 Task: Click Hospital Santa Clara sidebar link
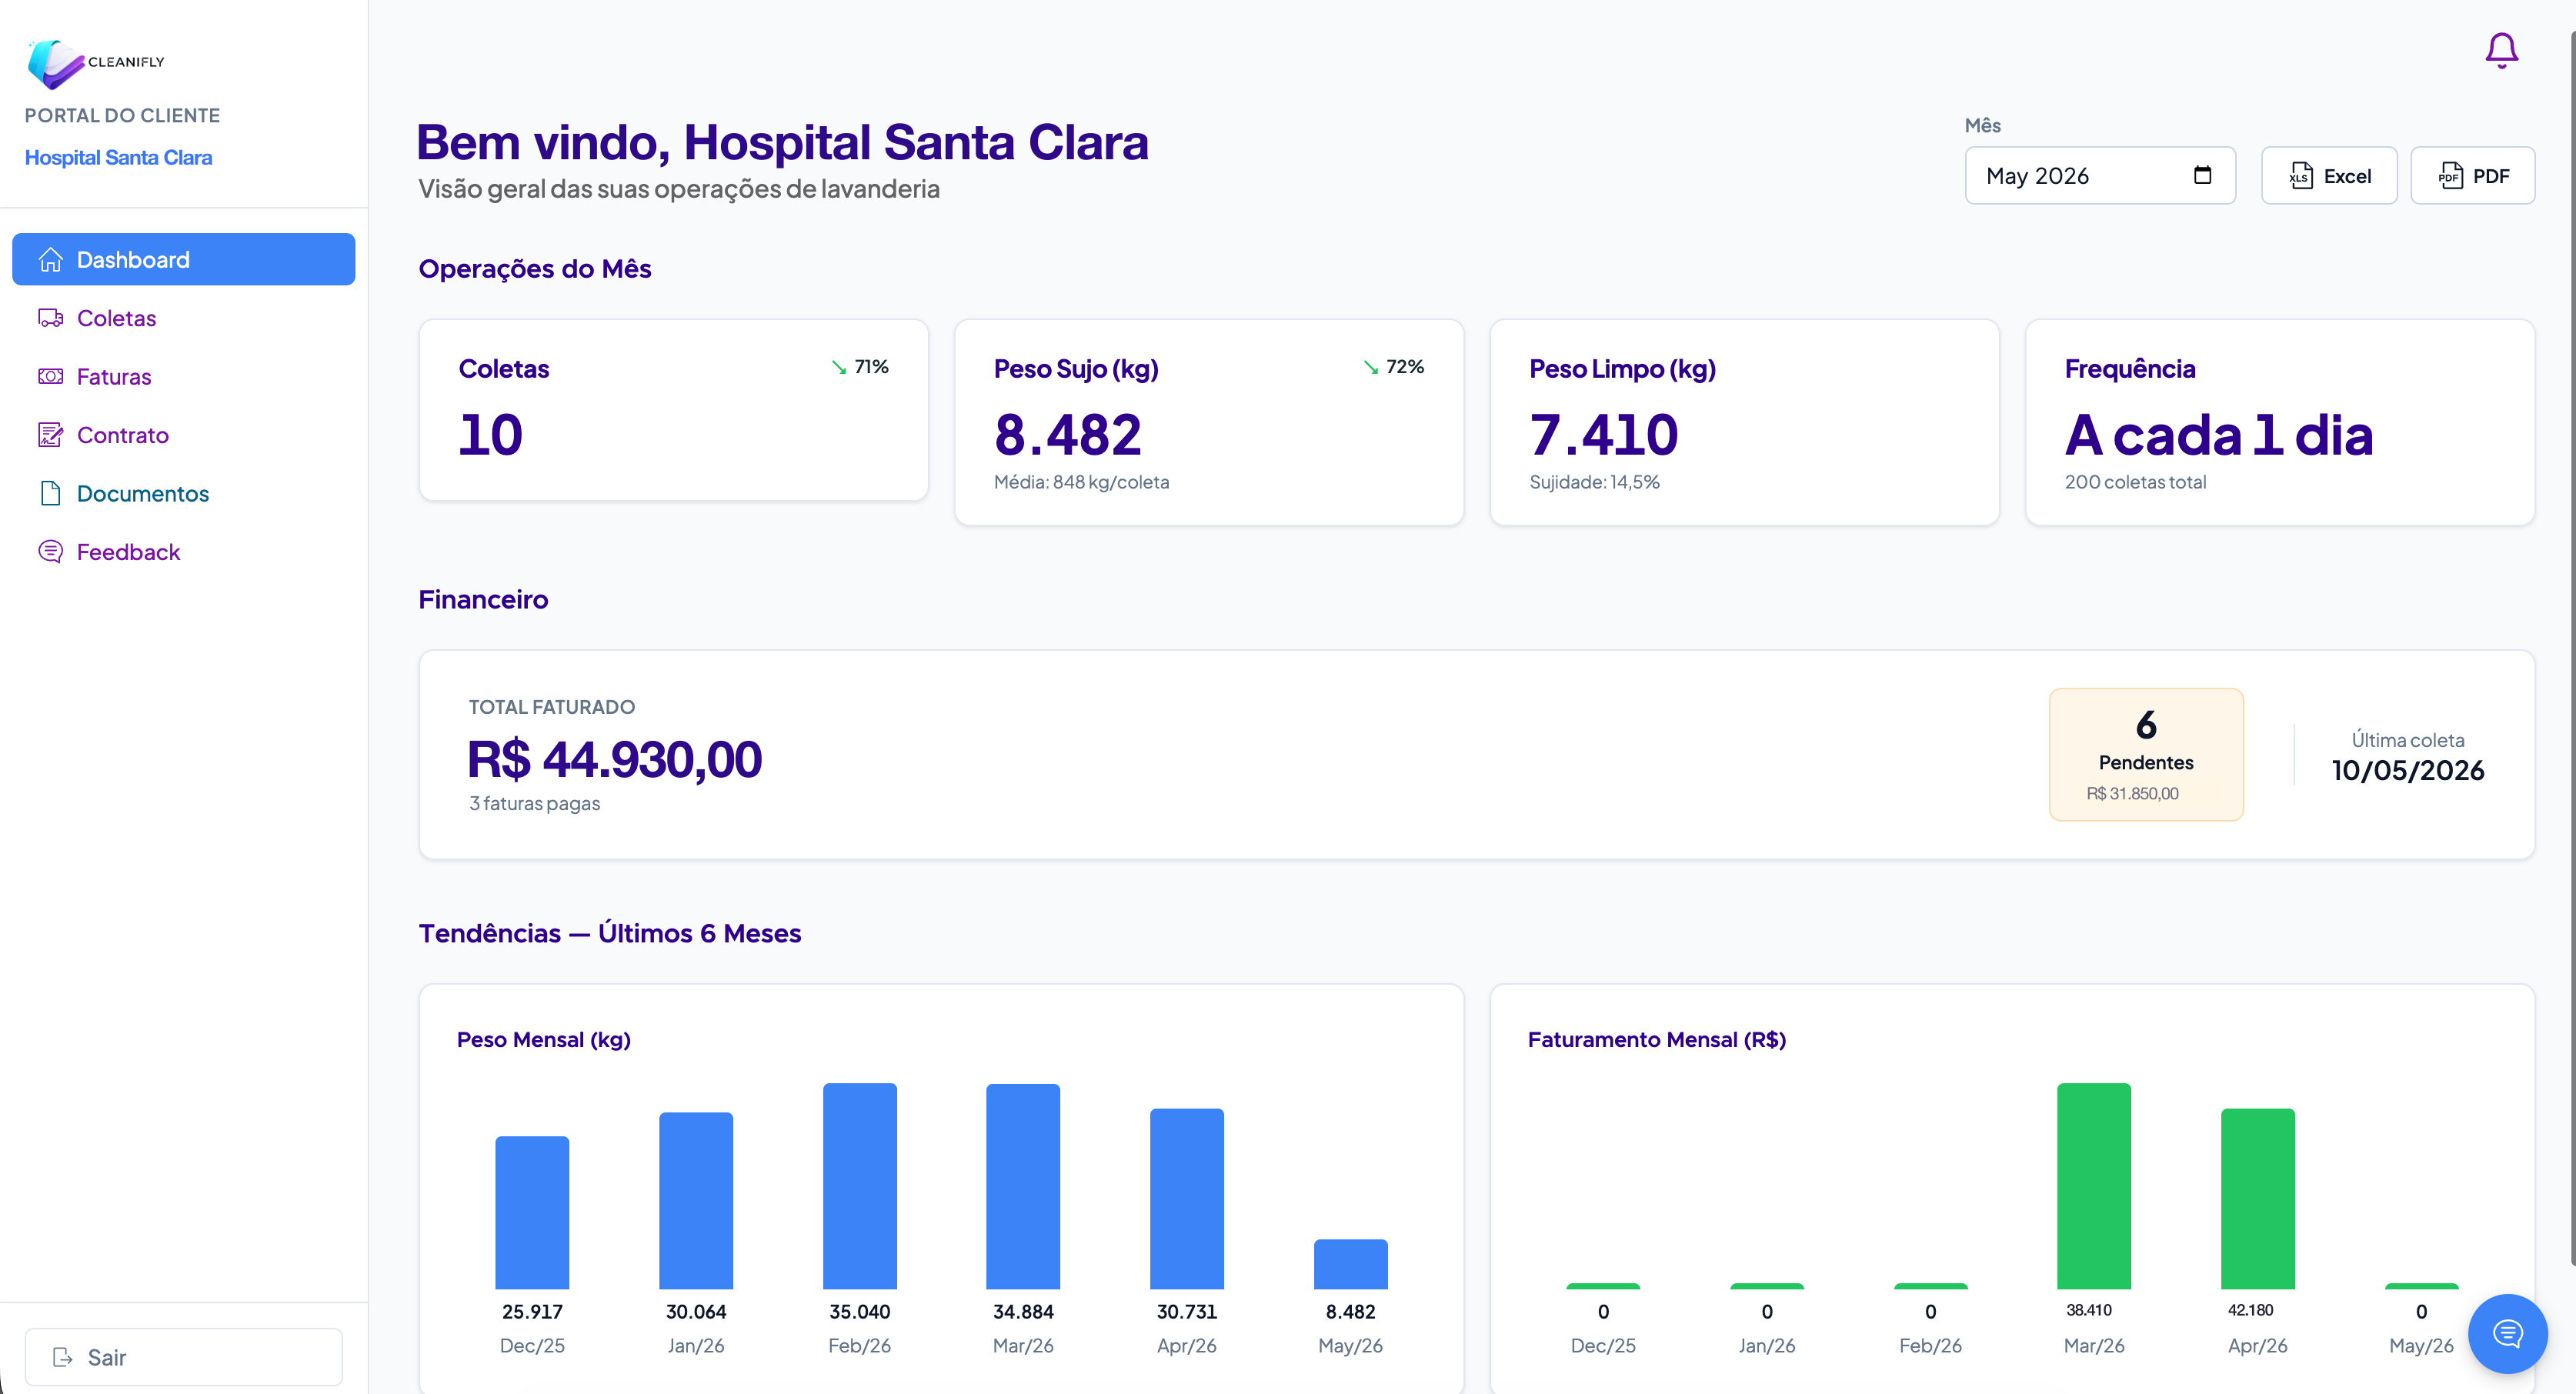(x=118, y=158)
